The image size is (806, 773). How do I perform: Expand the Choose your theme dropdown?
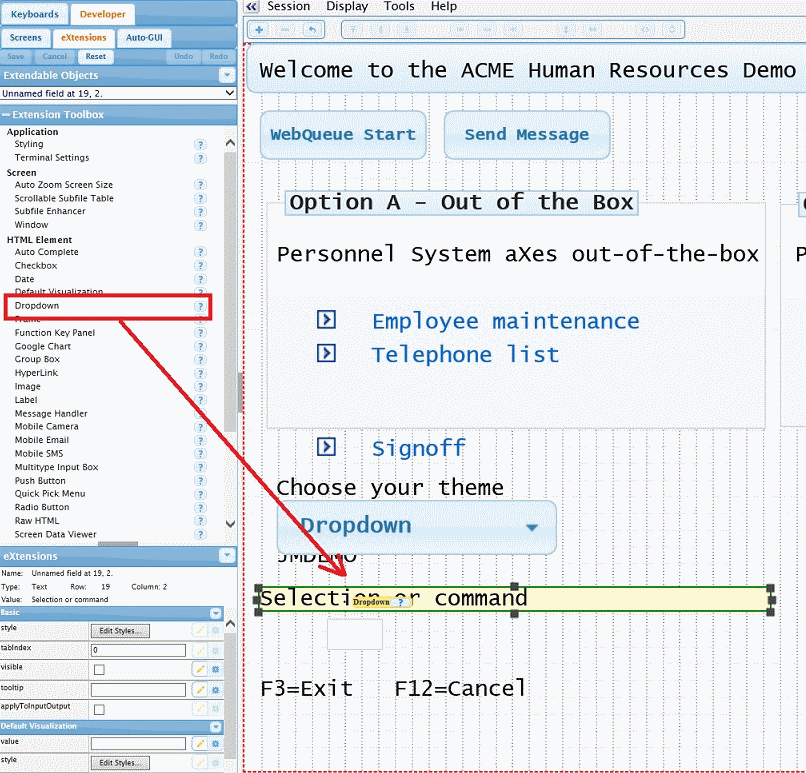[532, 528]
